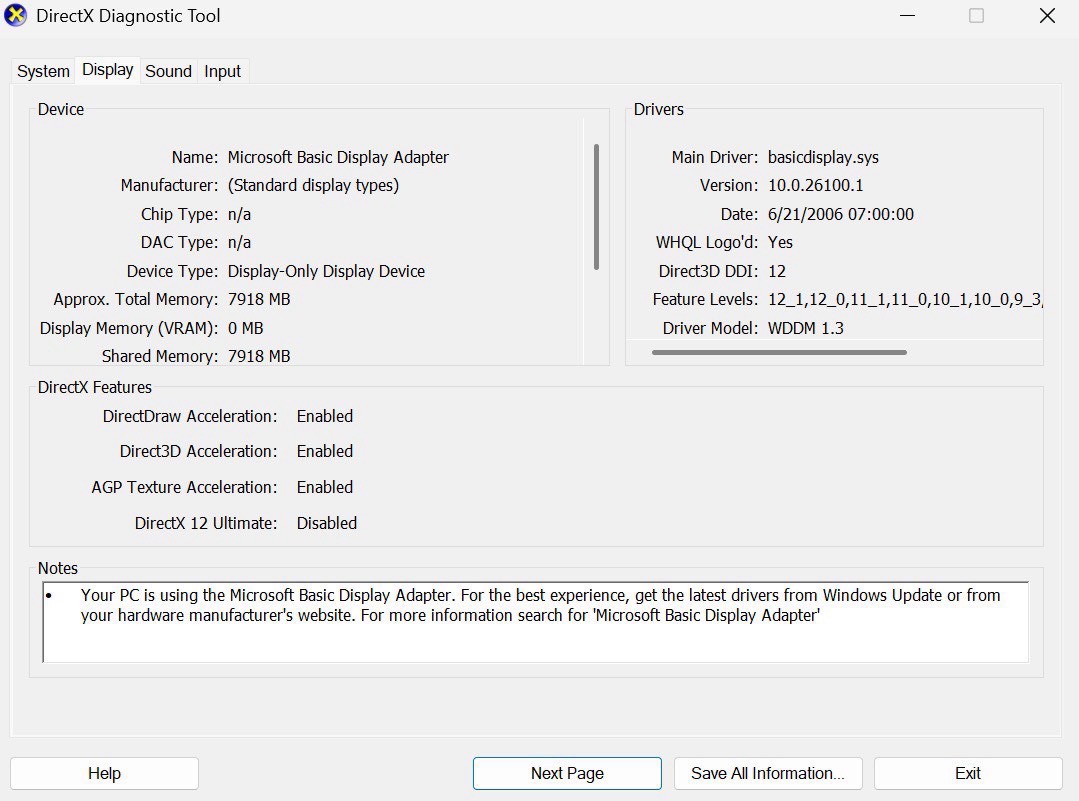Click the basicdisplay.sys main driver value

[823, 157]
